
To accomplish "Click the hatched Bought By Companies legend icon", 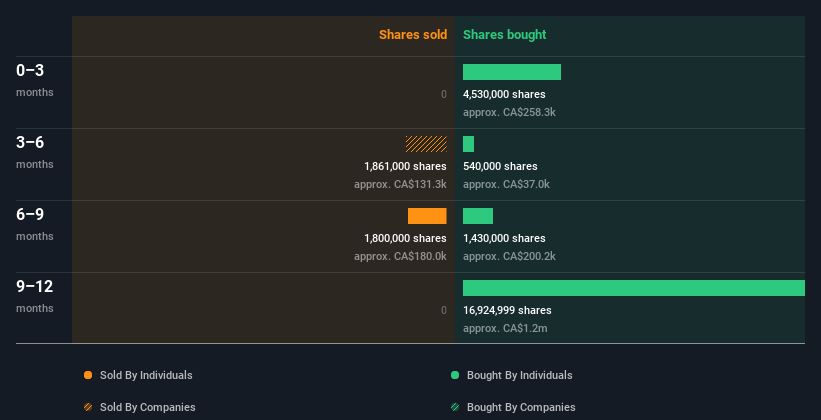I will click(x=455, y=407).
